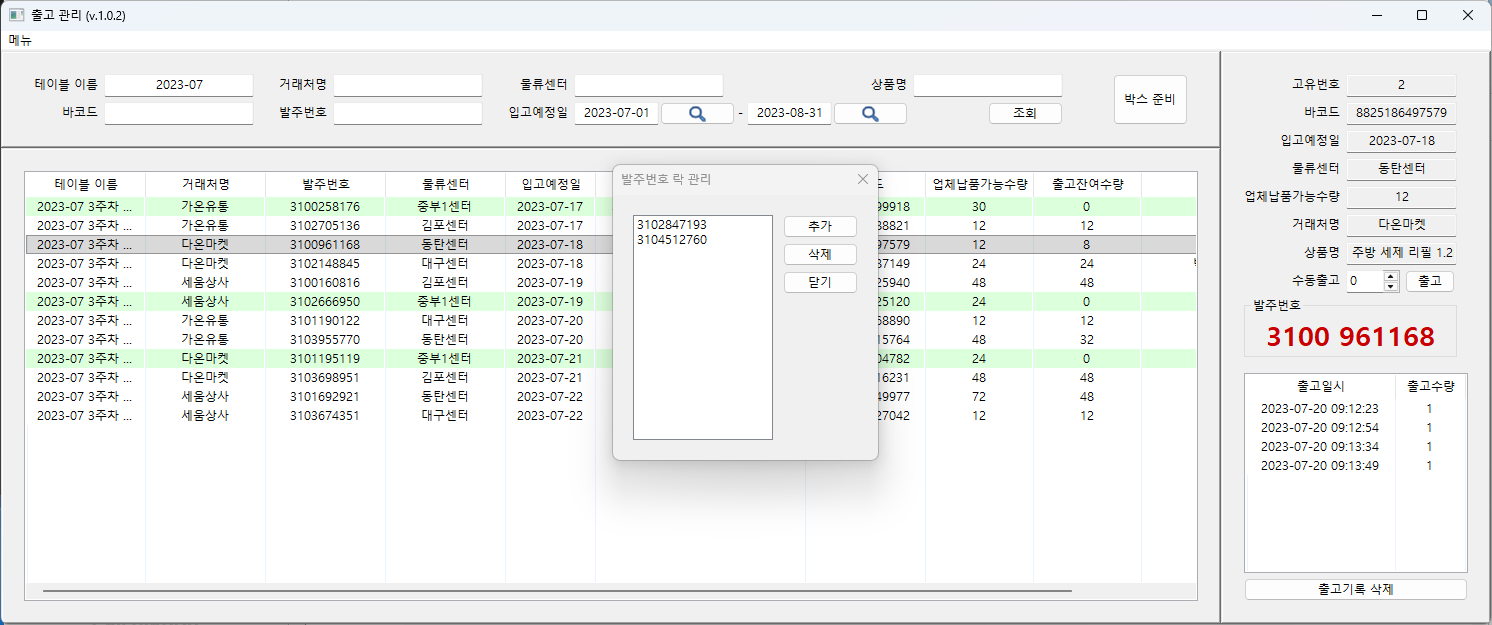Maximize the 출고 관리 window
This screenshot has height=625, width=1492.
click(1422, 15)
